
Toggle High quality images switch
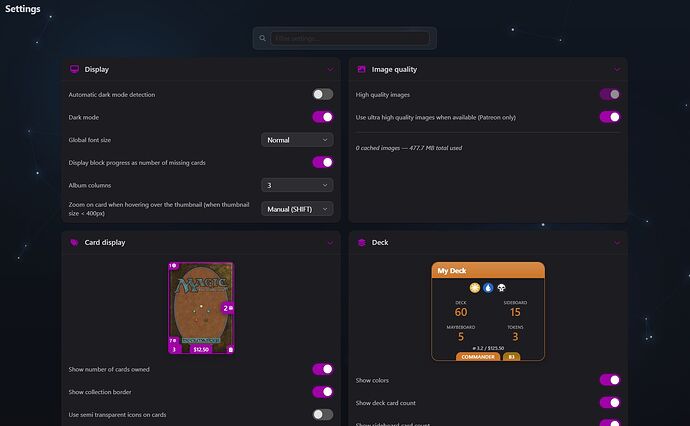pyautogui.click(x=610, y=94)
